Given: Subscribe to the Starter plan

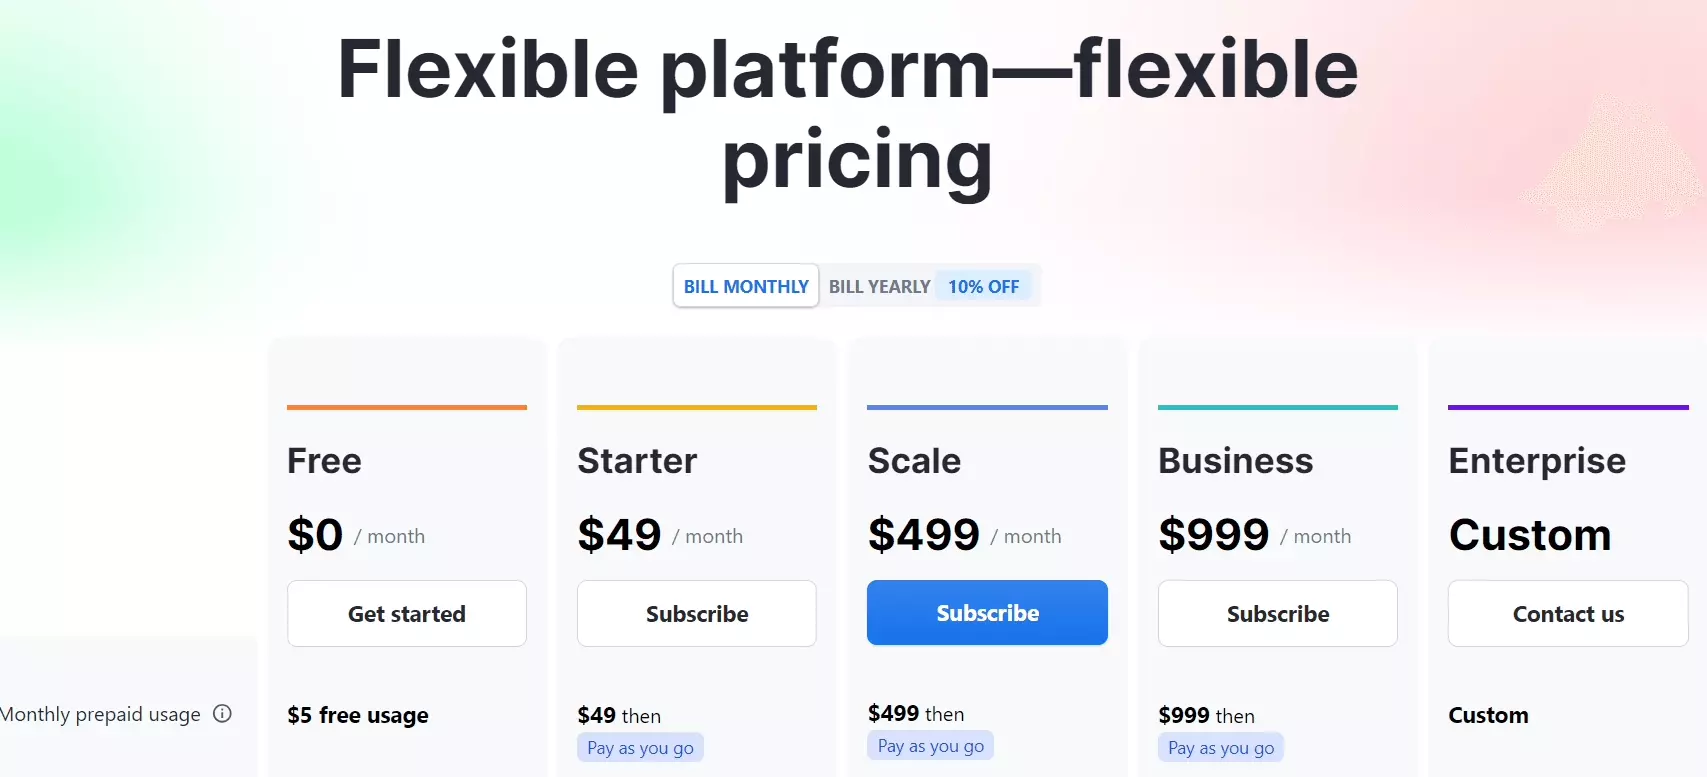Looking at the screenshot, I should [x=697, y=614].
